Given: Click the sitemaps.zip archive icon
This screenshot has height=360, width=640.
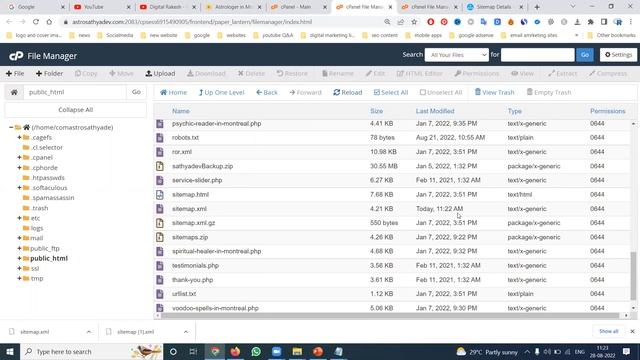Looking at the screenshot, I should tap(160, 237).
